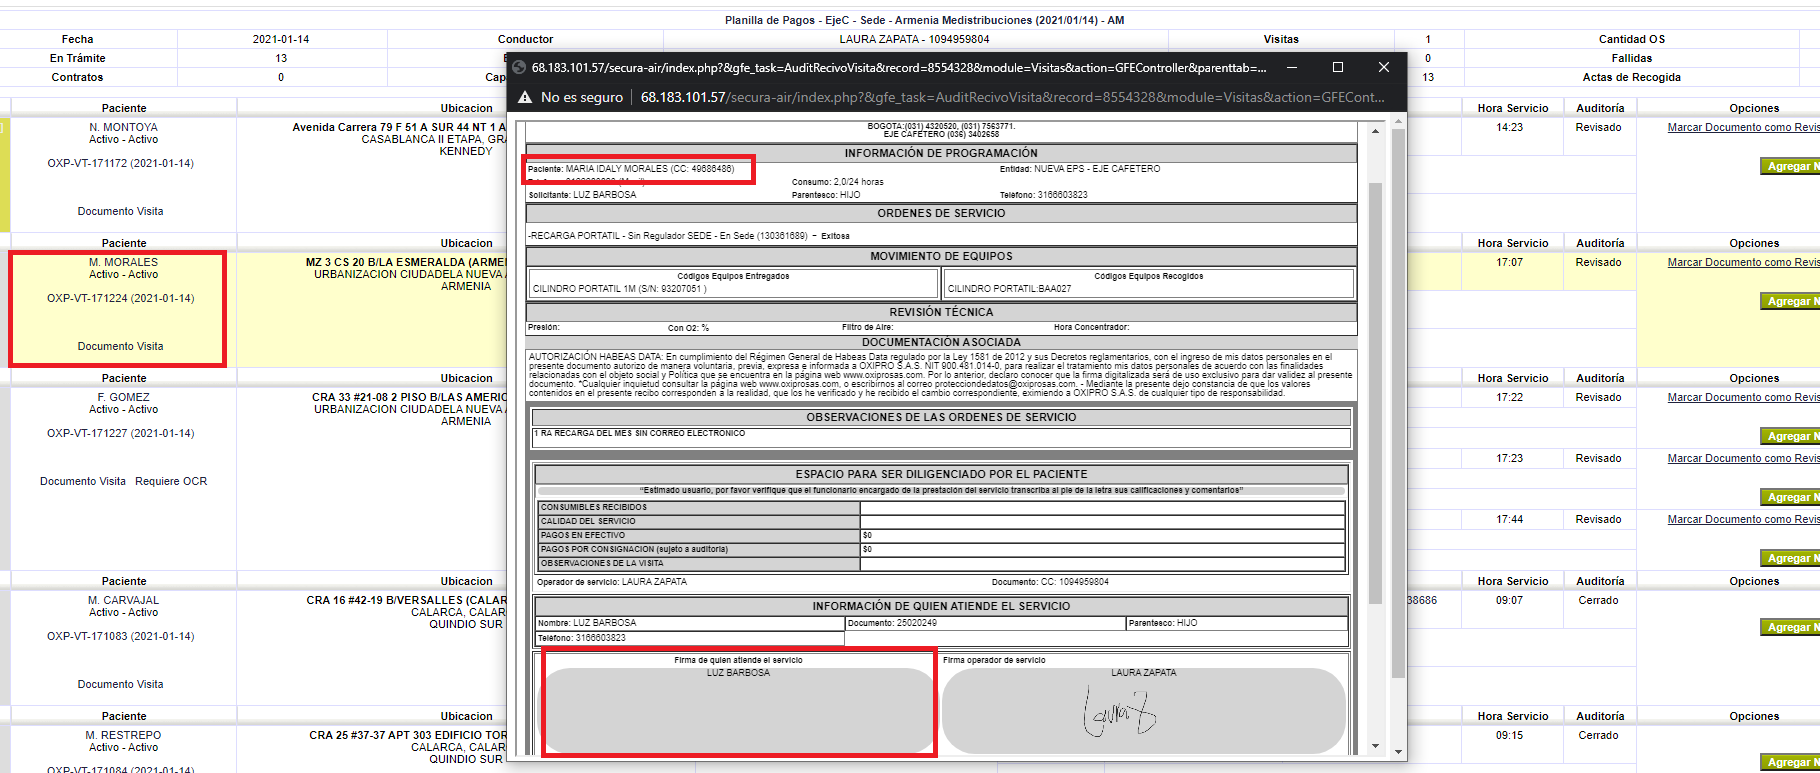Open Documento Visita for F. Gomez
The height and width of the screenshot is (773, 1820).
[x=83, y=481]
